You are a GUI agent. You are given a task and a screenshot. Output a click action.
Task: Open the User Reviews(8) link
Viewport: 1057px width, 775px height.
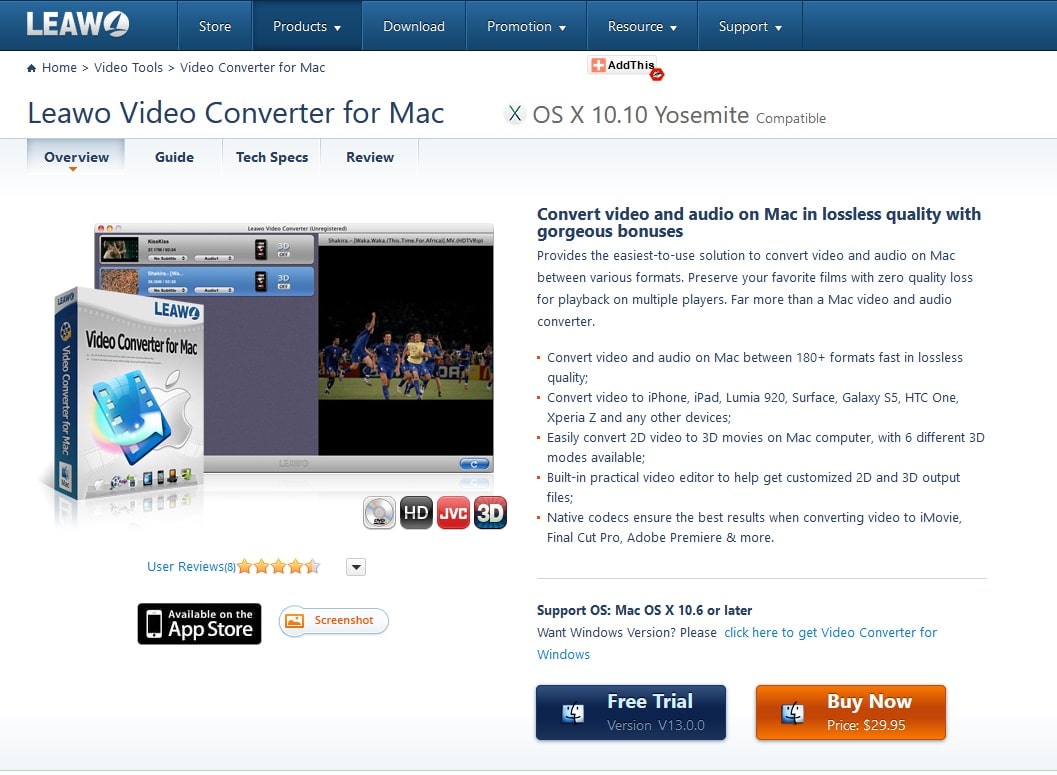point(191,567)
